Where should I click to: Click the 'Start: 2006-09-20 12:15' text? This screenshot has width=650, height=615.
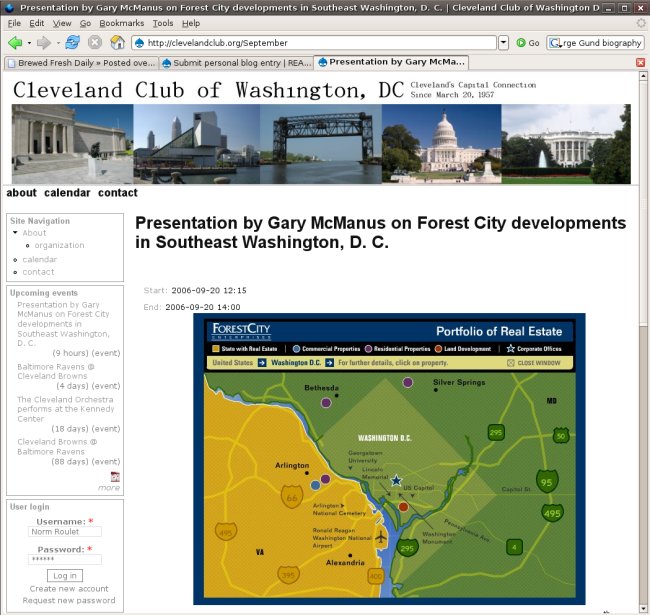pos(195,291)
